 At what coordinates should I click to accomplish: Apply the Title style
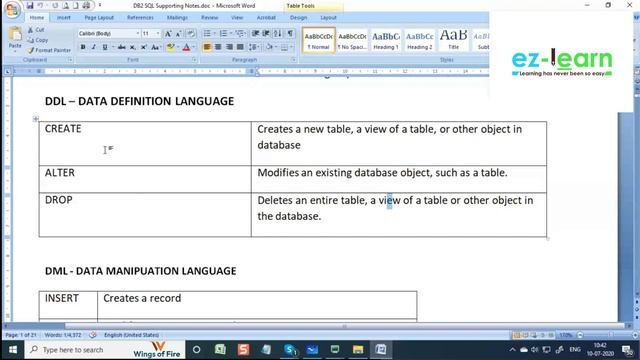453,40
